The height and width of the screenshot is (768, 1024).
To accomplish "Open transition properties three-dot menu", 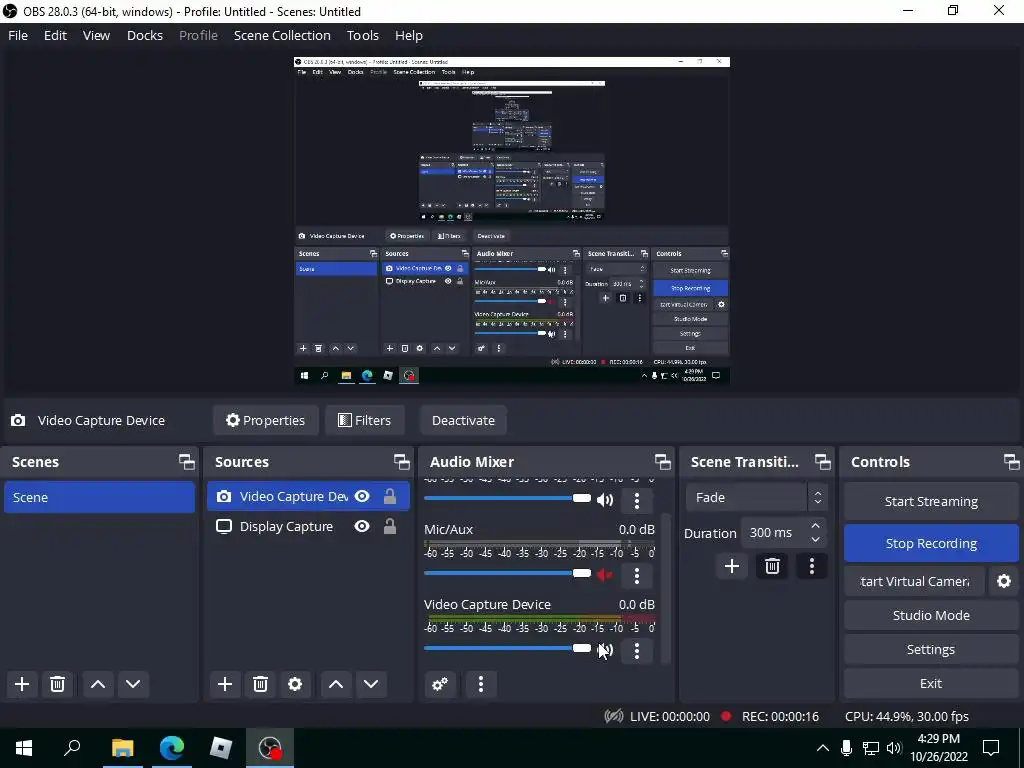I will [812, 566].
